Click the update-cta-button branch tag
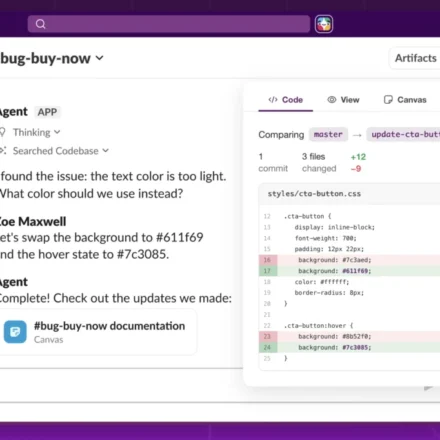 tap(403, 134)
